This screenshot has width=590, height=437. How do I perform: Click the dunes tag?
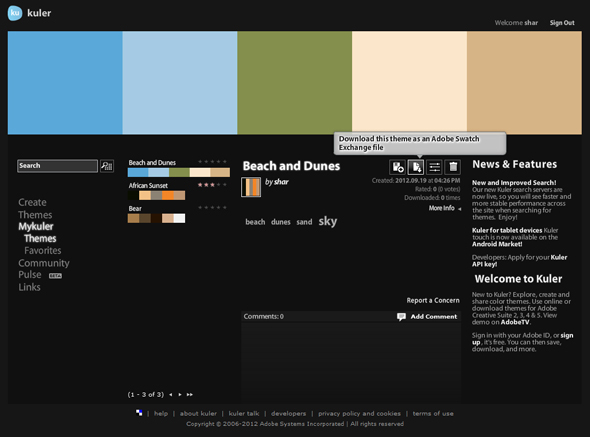point(281,222)
